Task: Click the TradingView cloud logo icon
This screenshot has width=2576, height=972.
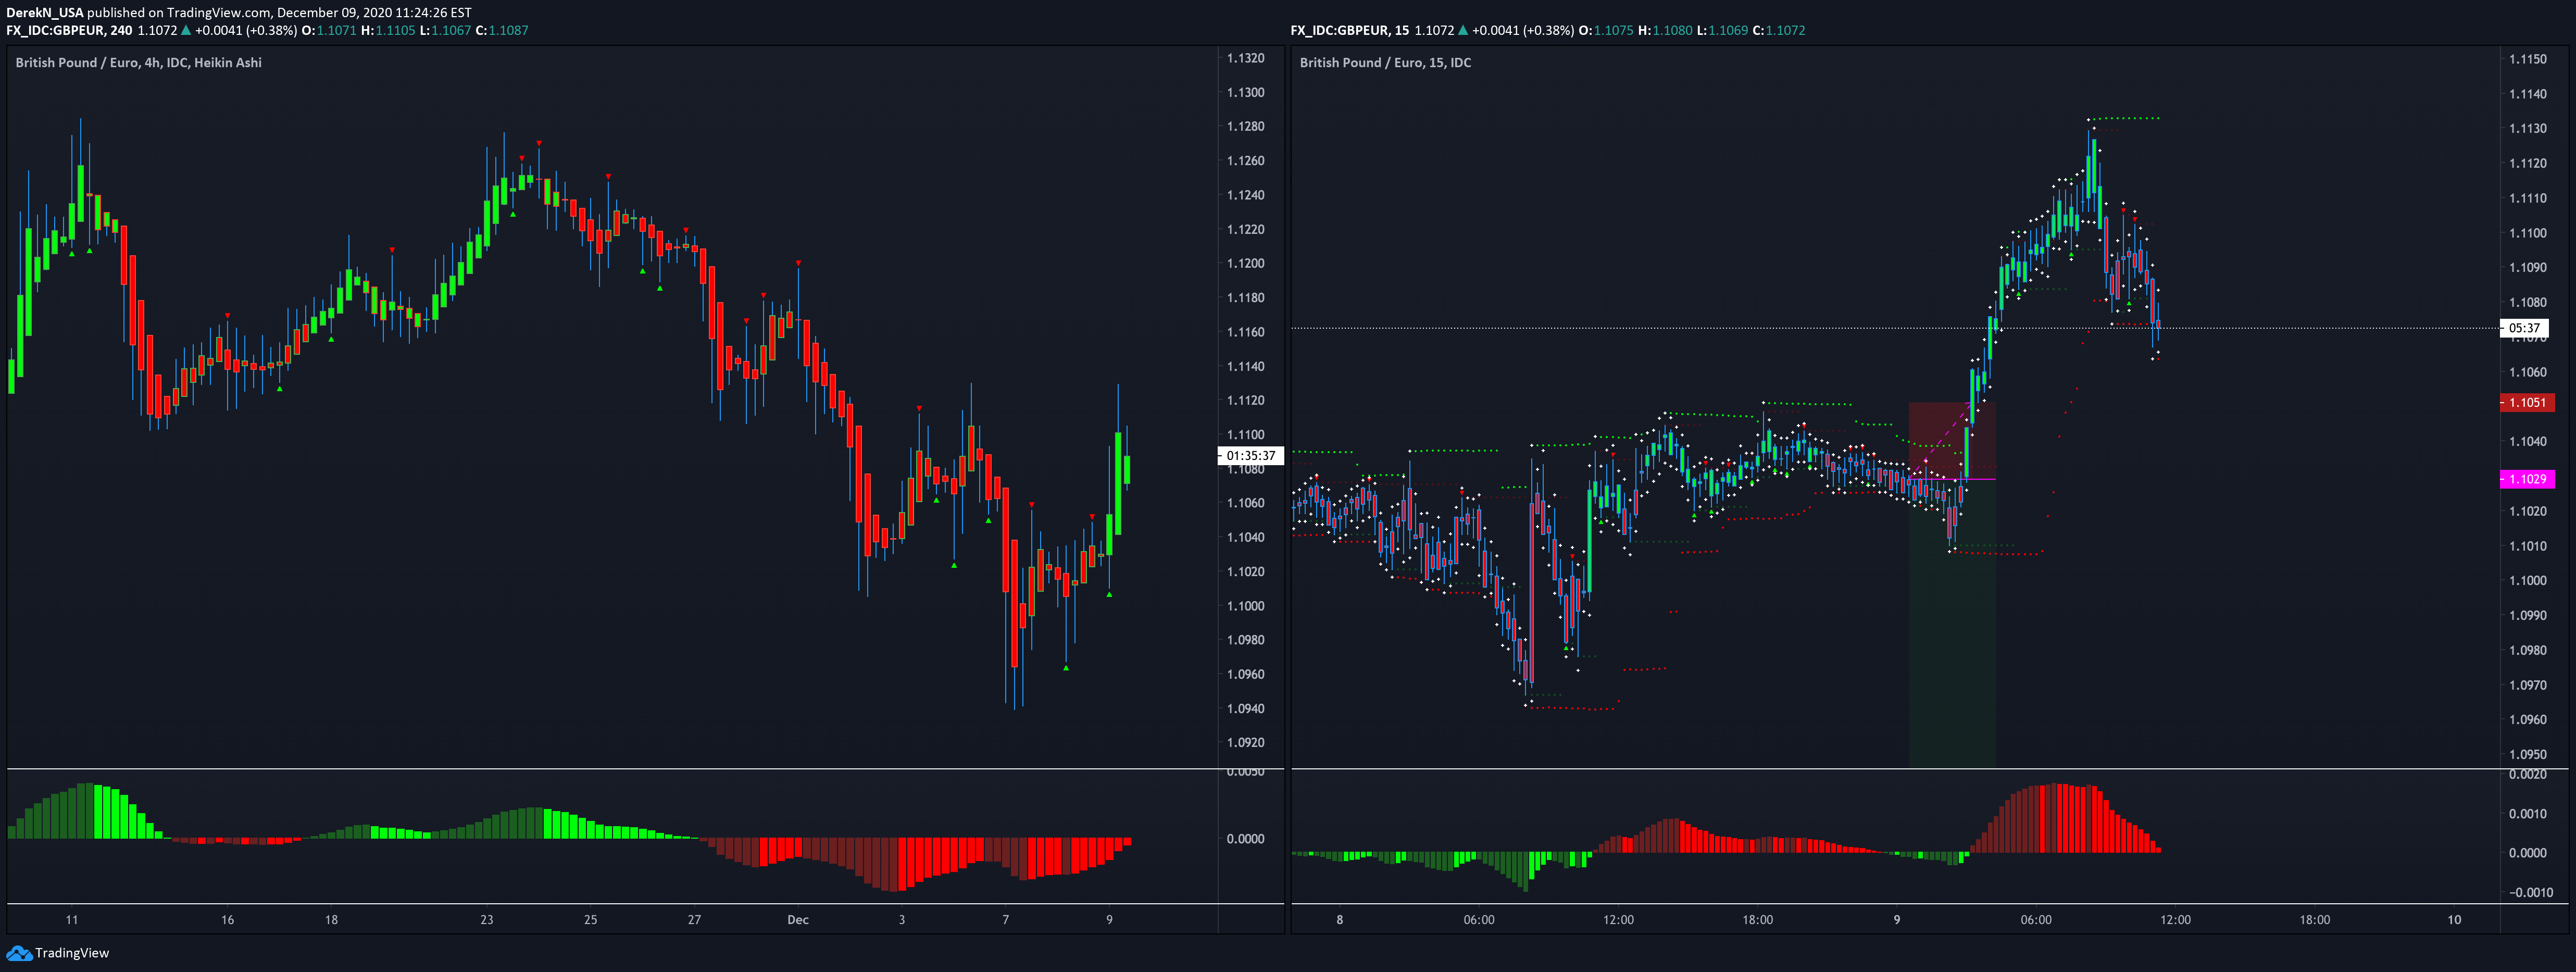Action: point(19,953)
